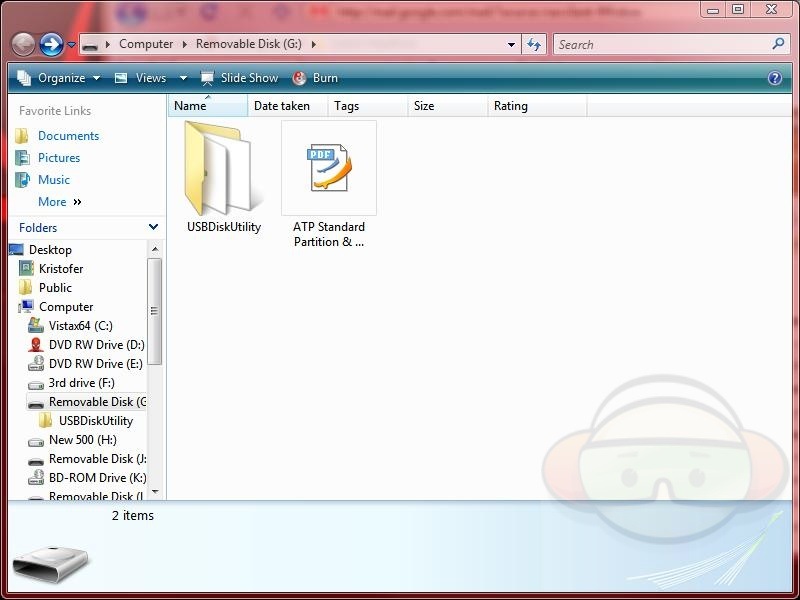This screenshot has height=600, width=800.
Task: Sort files by Name column header
Action: click(x=207, y=106)
